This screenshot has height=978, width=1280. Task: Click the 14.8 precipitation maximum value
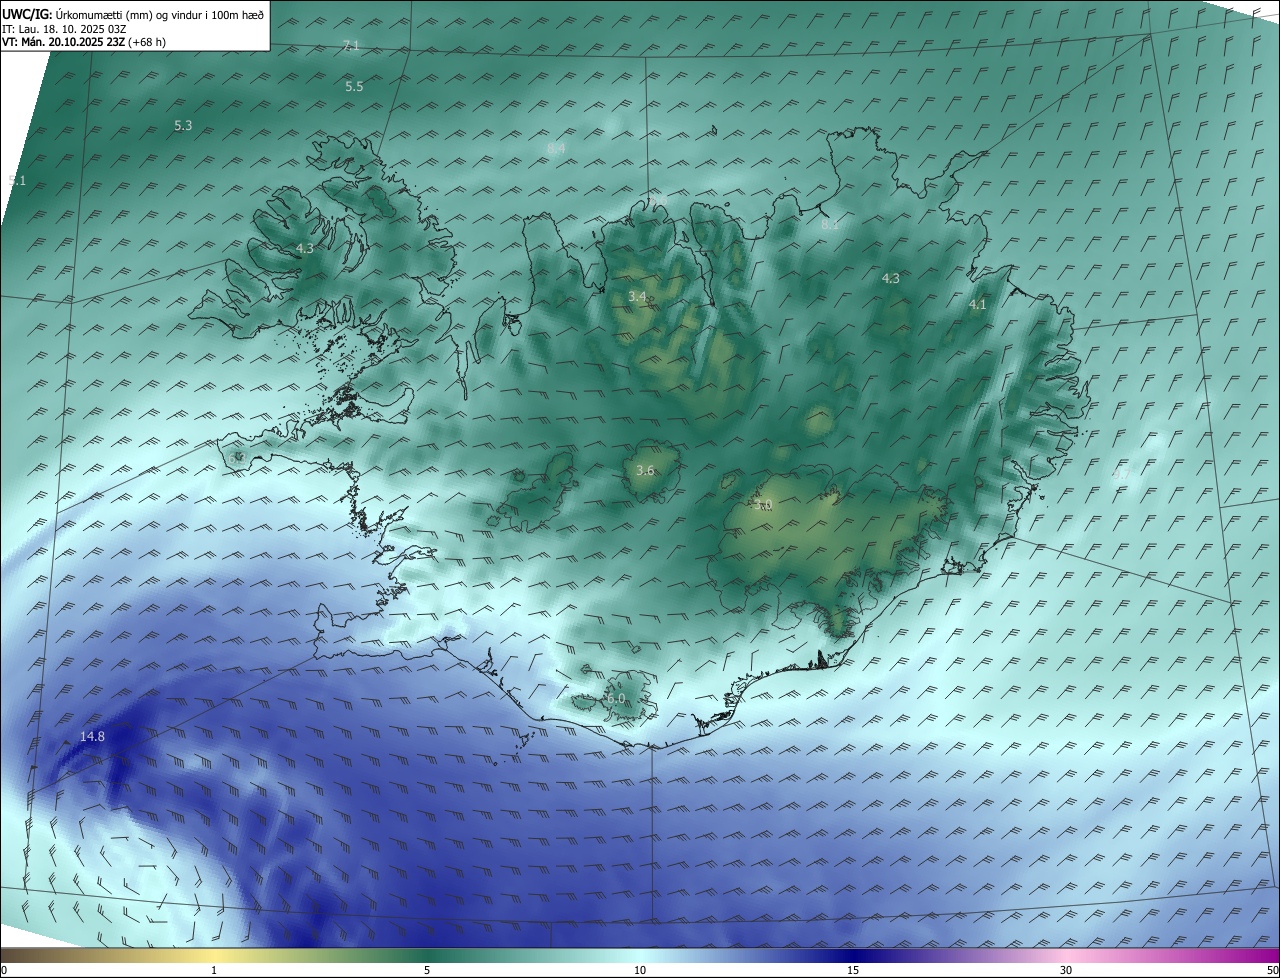click(x=92, y=737)
